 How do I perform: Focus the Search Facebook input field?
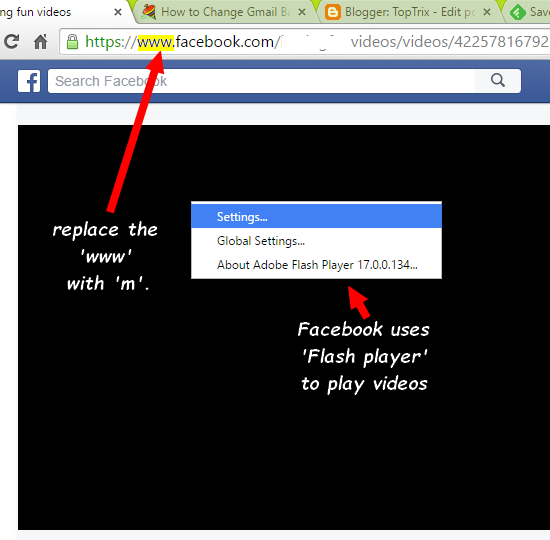click(x=261, y=81)
